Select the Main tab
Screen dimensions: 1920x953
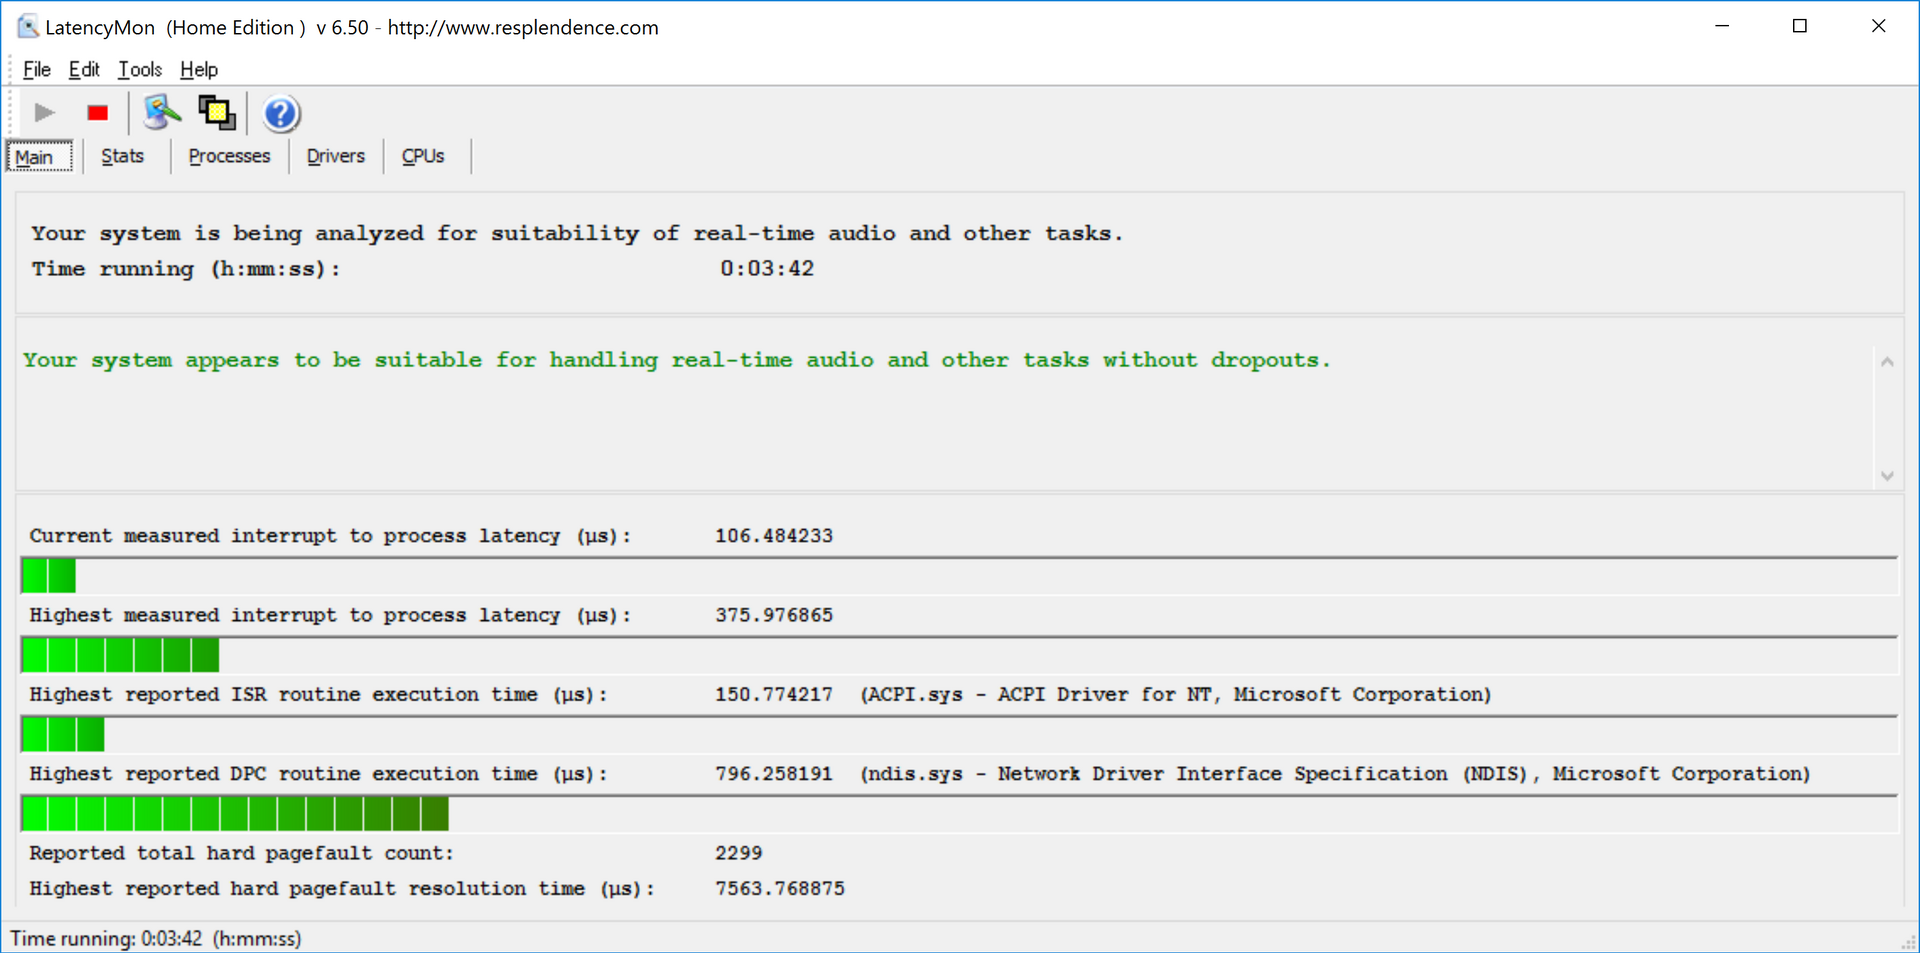(x=35, y=158)
